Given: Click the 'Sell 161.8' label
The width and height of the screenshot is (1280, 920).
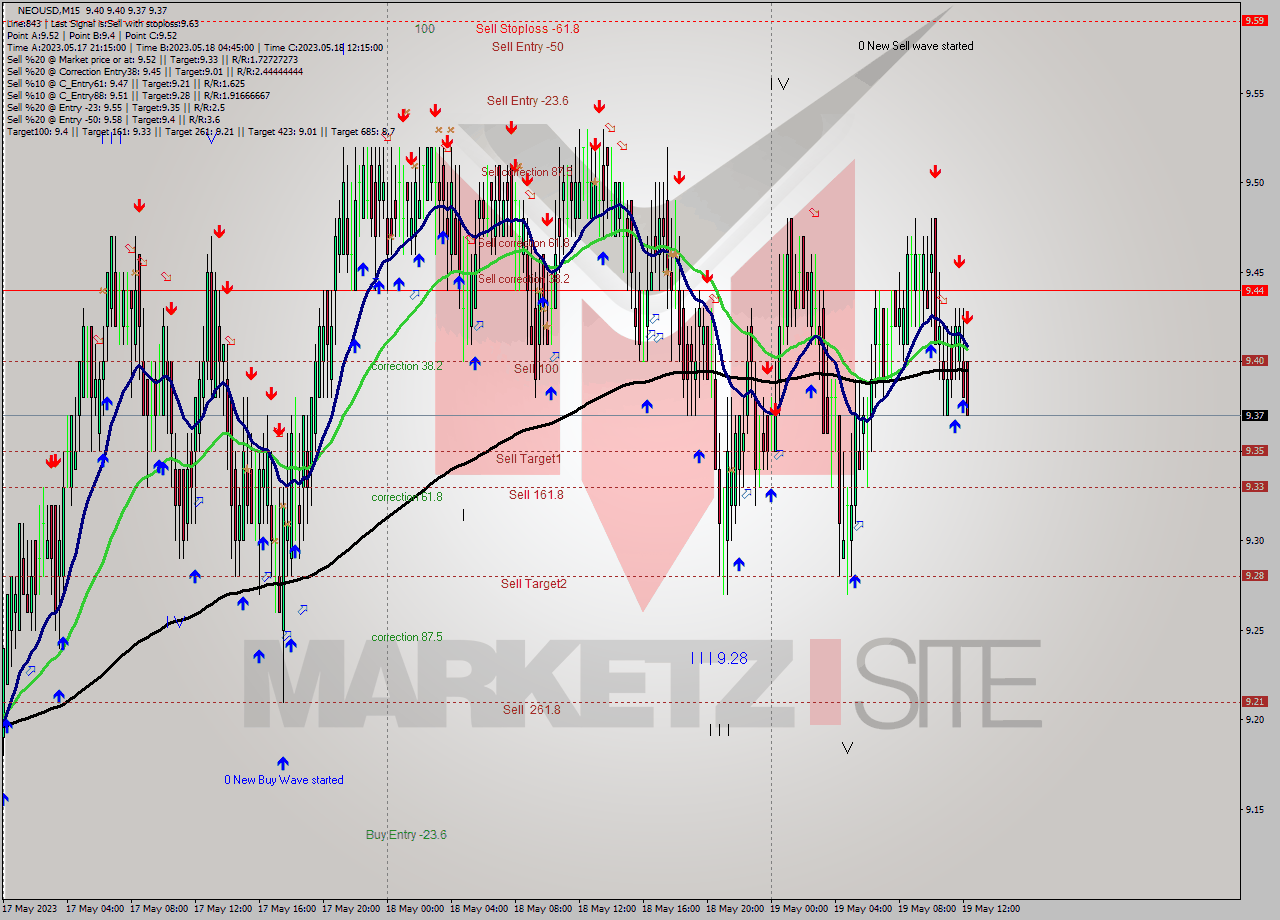Looking at the screenshot, I should click(x=536, y=495).
